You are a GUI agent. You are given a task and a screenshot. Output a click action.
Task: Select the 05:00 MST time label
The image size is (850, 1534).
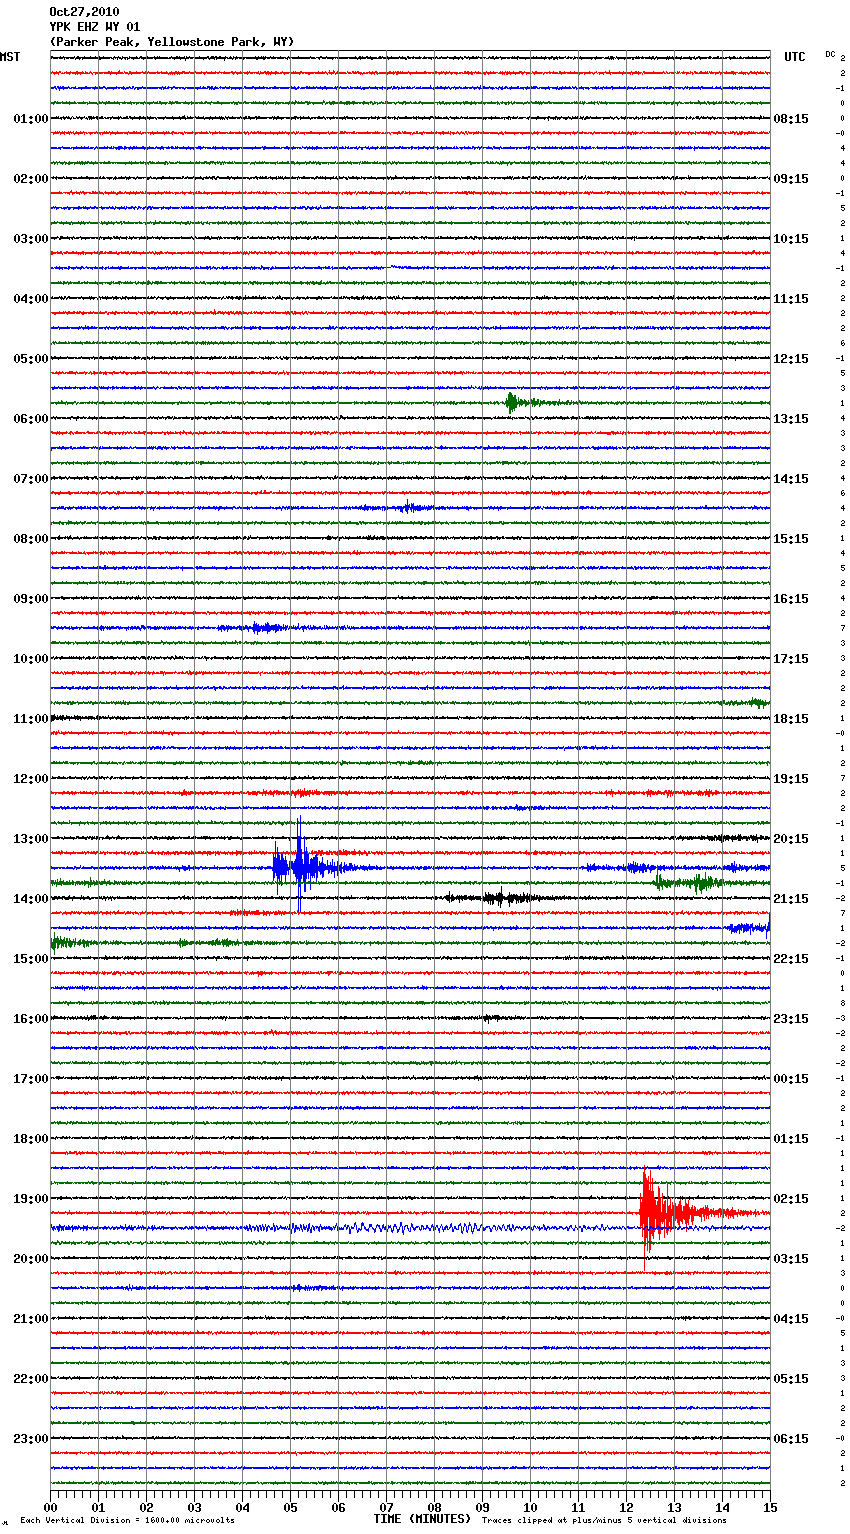tap(30, 359)
